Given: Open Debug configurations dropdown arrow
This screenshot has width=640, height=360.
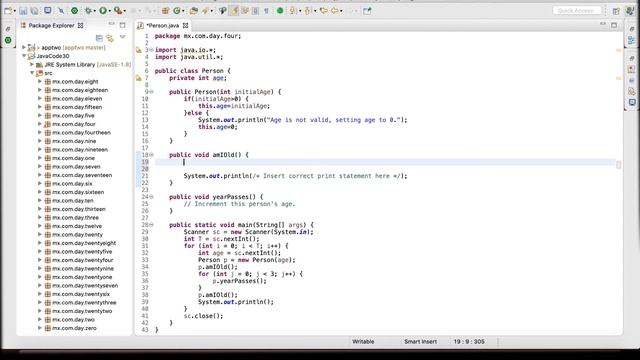Looking at the screenshot, I should [x=95, y=11].
